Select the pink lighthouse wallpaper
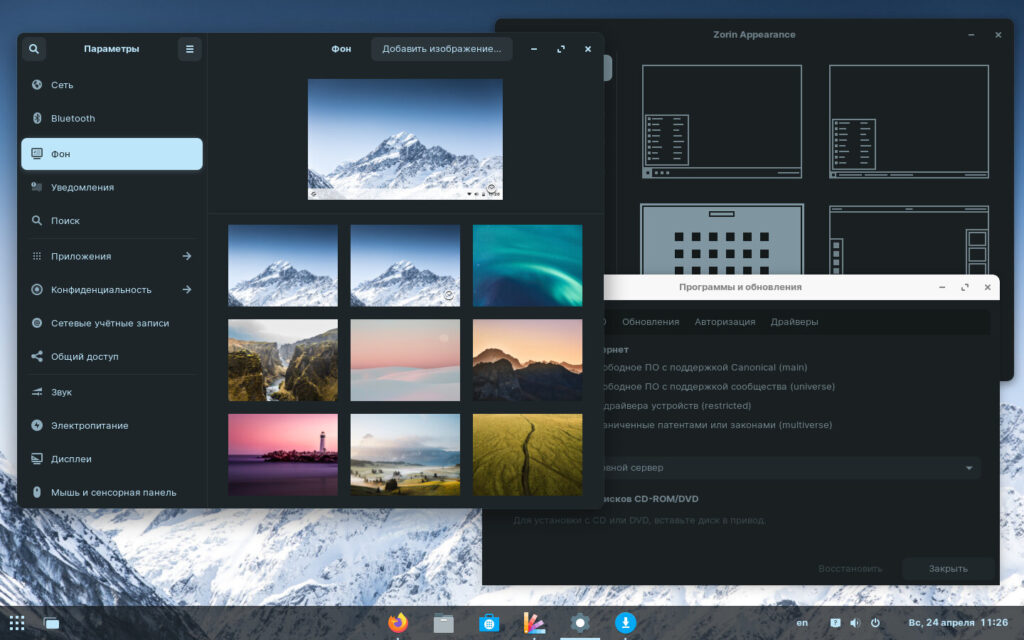 click(x=282, y=454)
